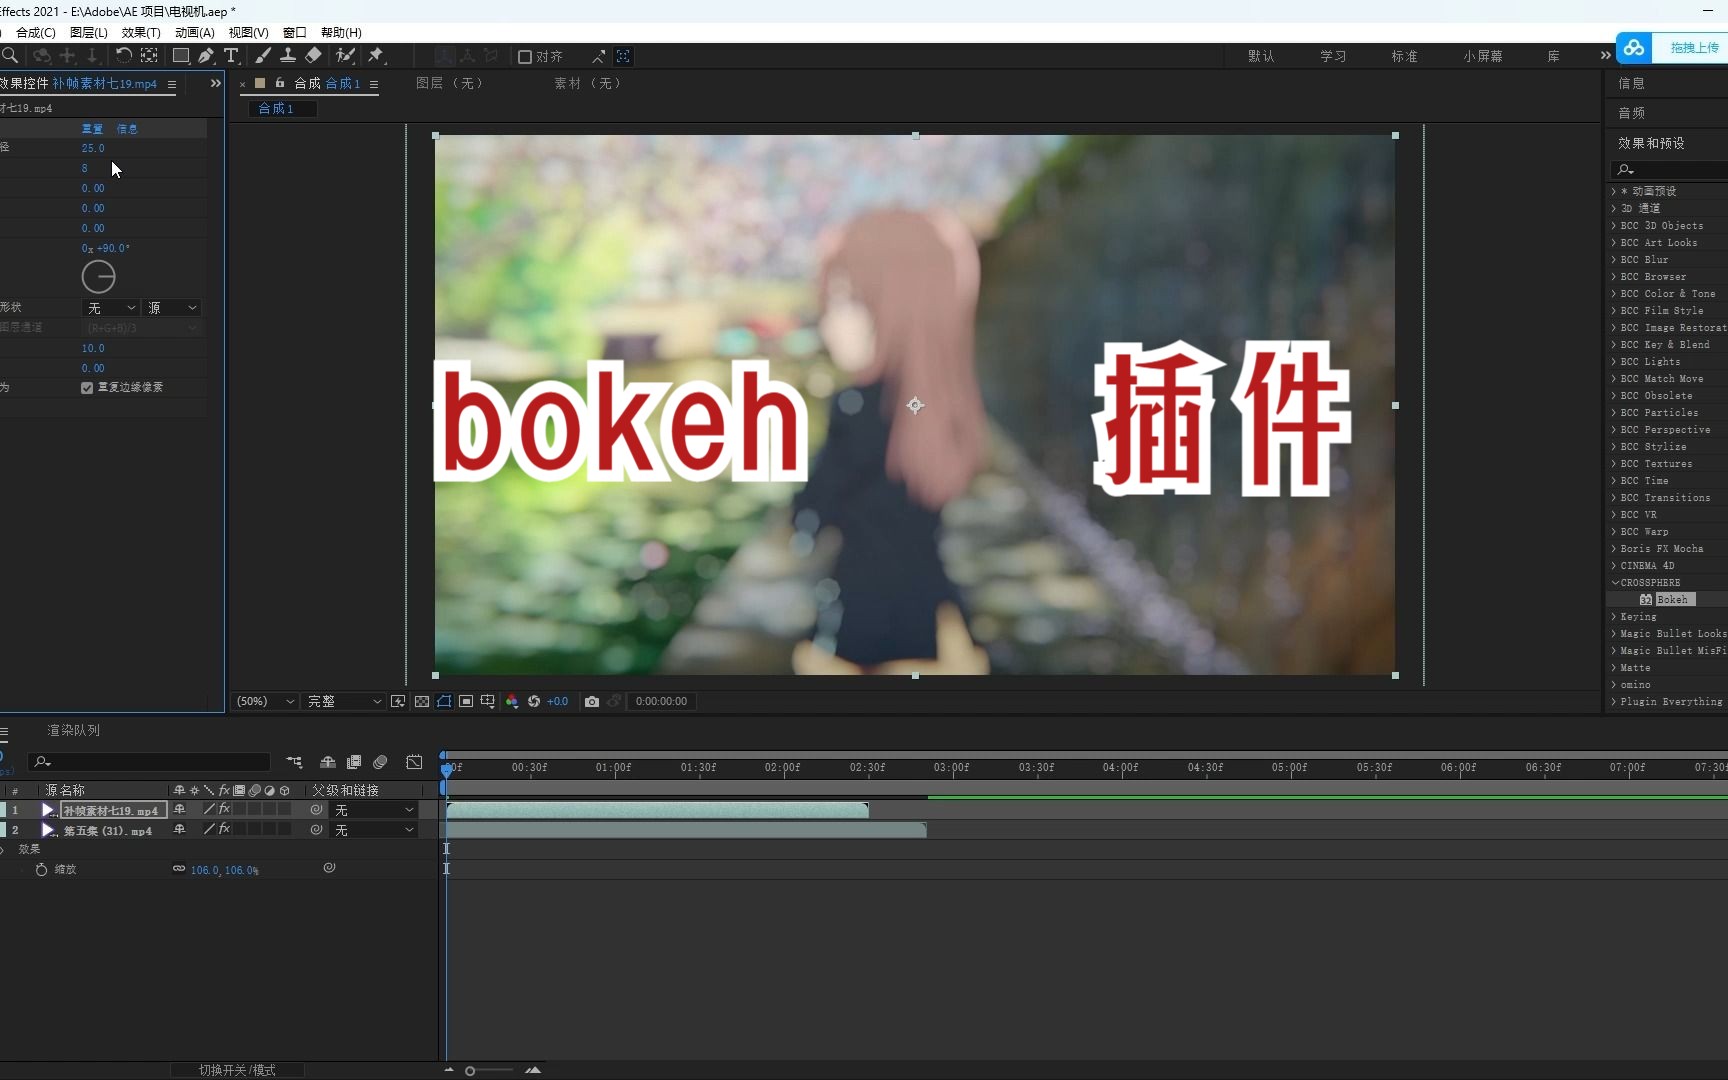The image size is (1728, 1080).
Task: Select the Type text tool
Action: click(231, 56)
